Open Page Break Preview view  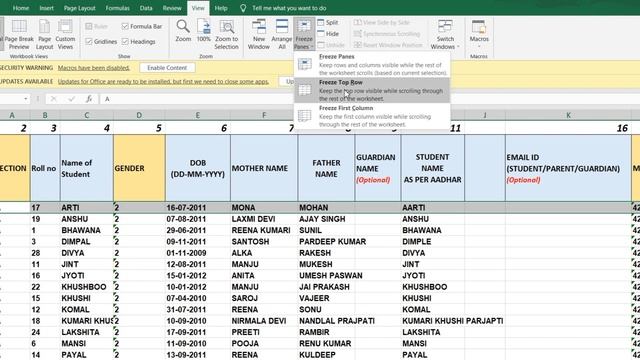point(19,35)
